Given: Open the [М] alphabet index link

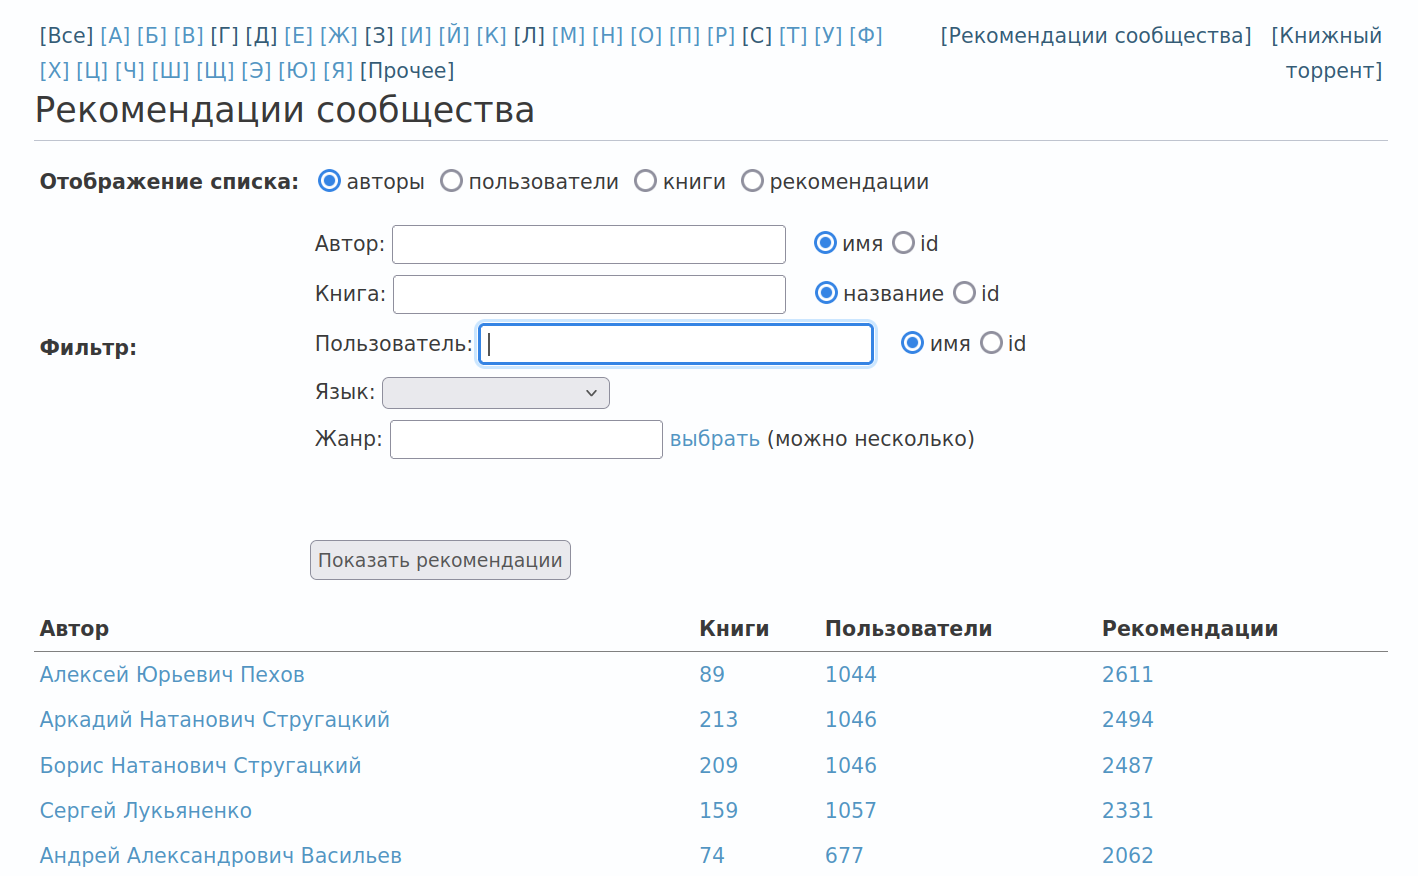Looking at the screenshot, I should tap(568, 36).
